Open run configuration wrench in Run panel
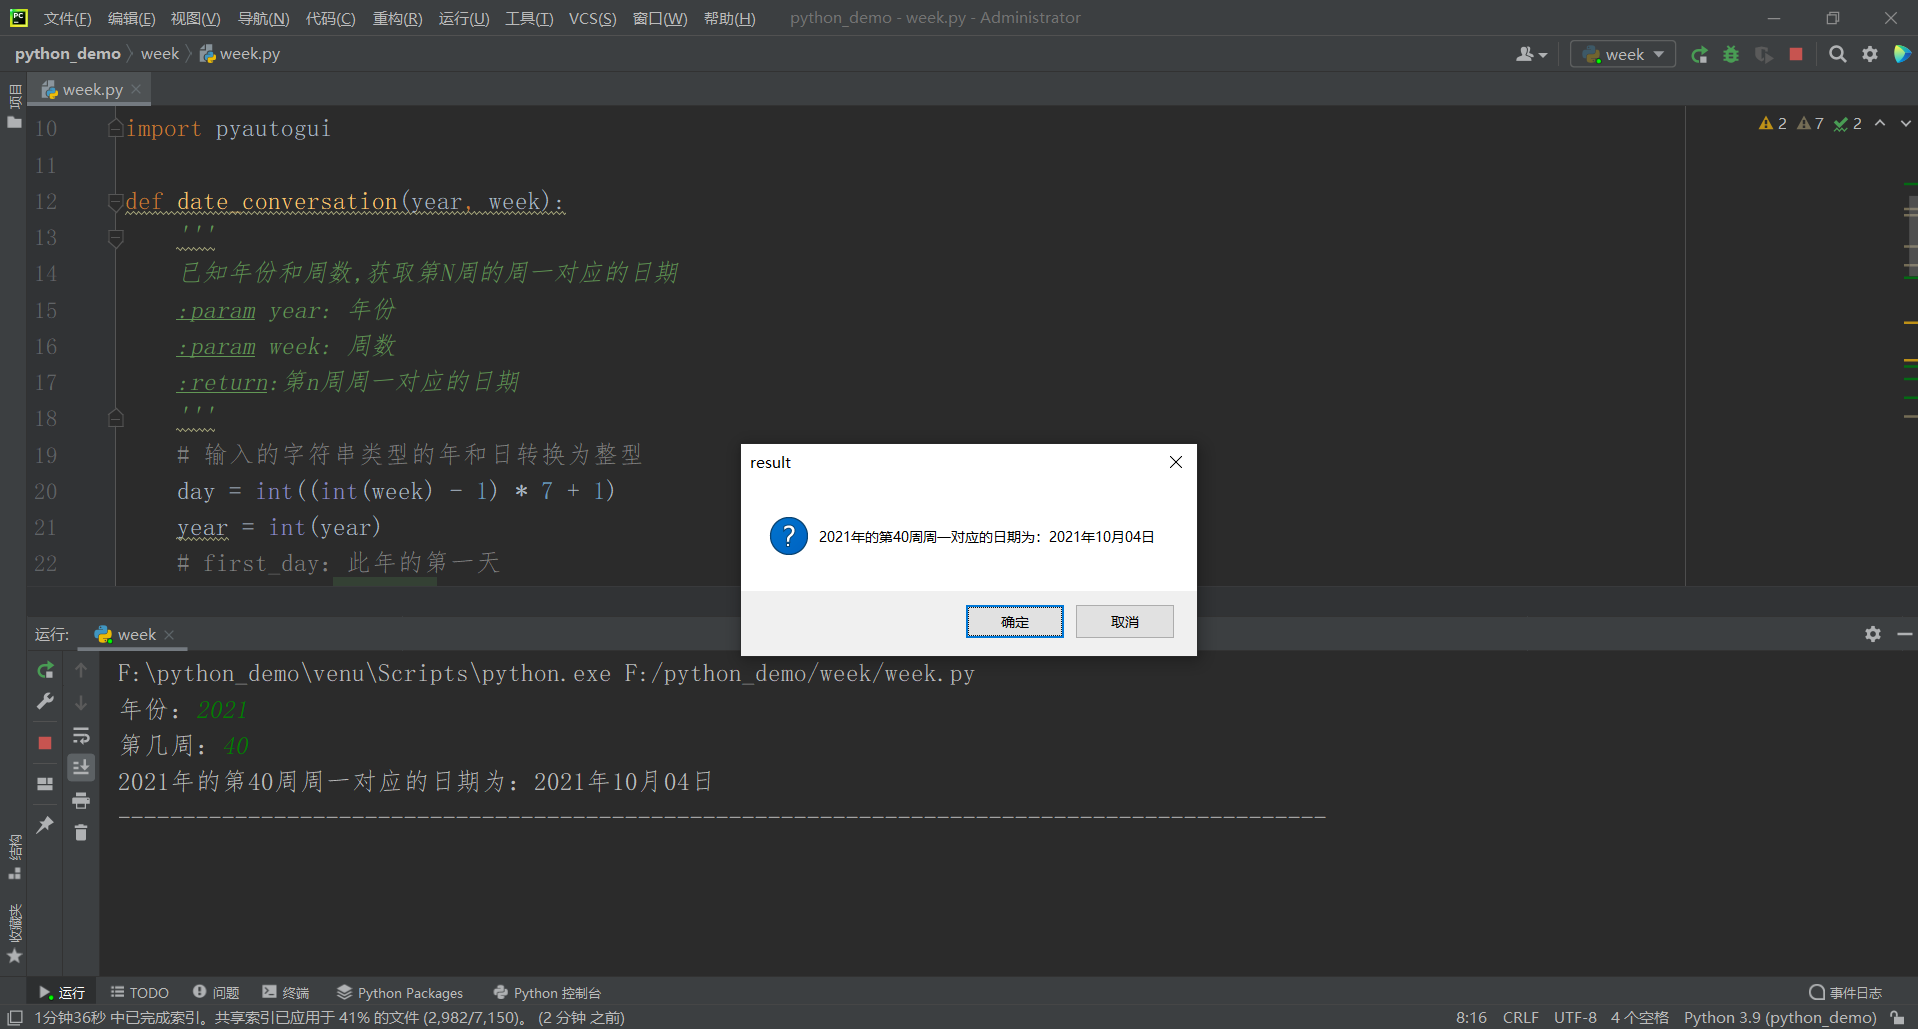This screenshot has width=1918, height=1029. [45, 702]
